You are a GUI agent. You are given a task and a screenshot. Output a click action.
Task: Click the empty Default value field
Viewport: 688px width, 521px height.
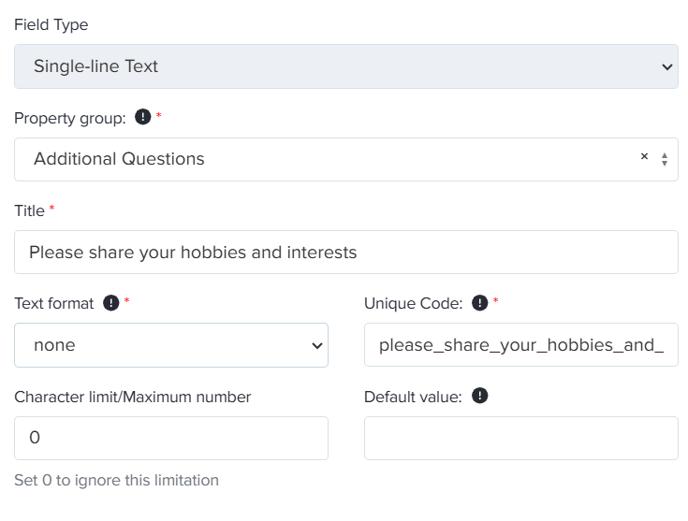(521, 438)
